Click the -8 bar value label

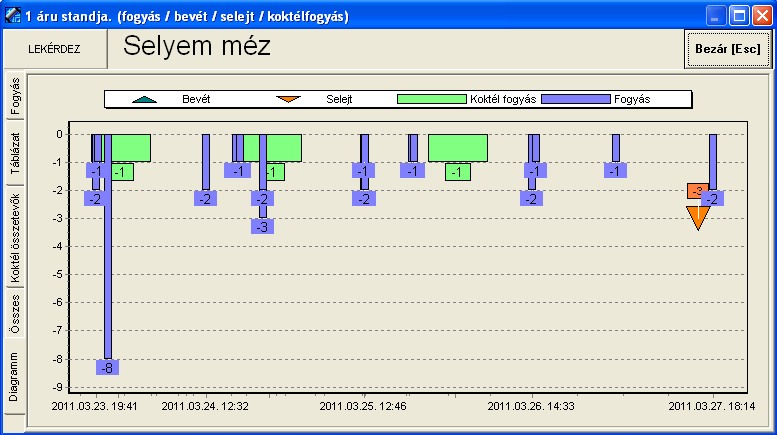pyautogui.click(x=108, y=368)
